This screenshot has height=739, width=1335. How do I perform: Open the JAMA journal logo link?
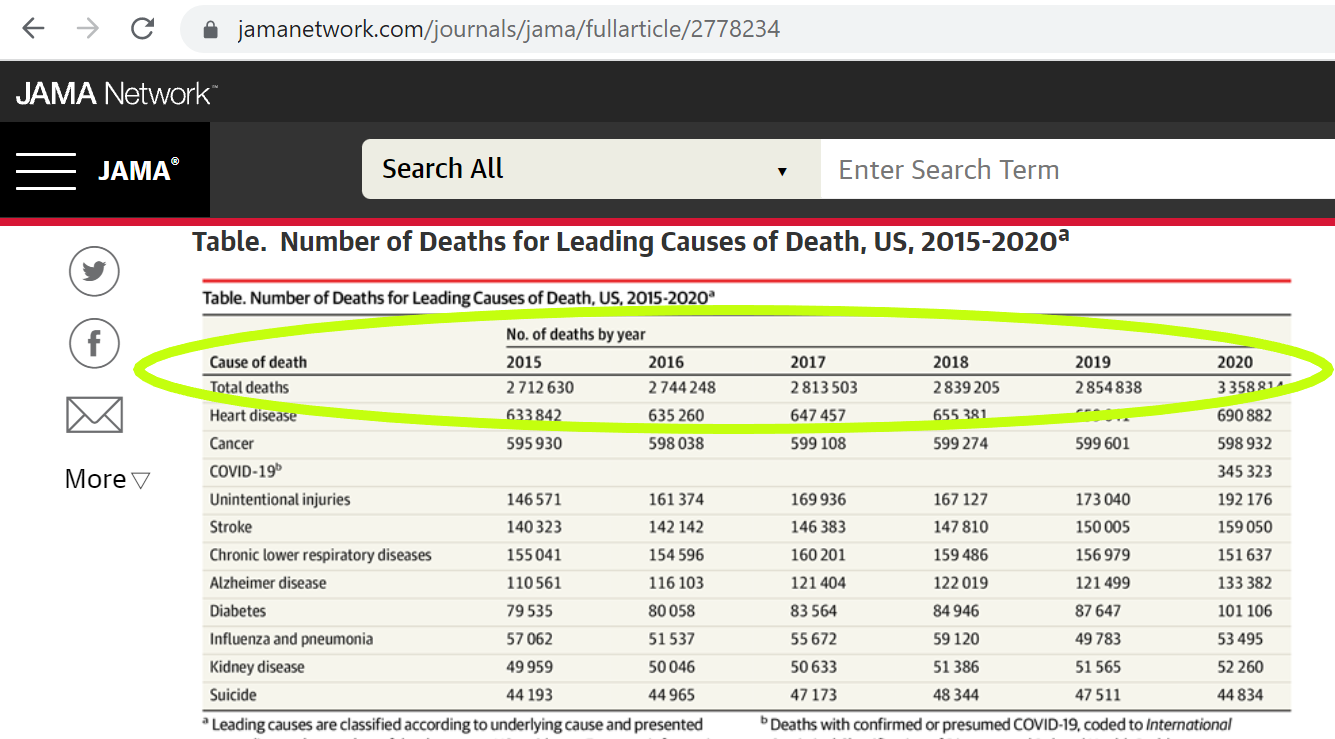tap(138, 170)
